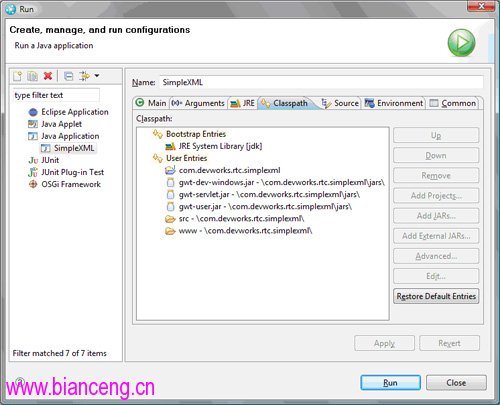Switch to the Classpath tab
The height and width of the screenshot is (405, 500).
pyautogui.click(x=284, y=103)
